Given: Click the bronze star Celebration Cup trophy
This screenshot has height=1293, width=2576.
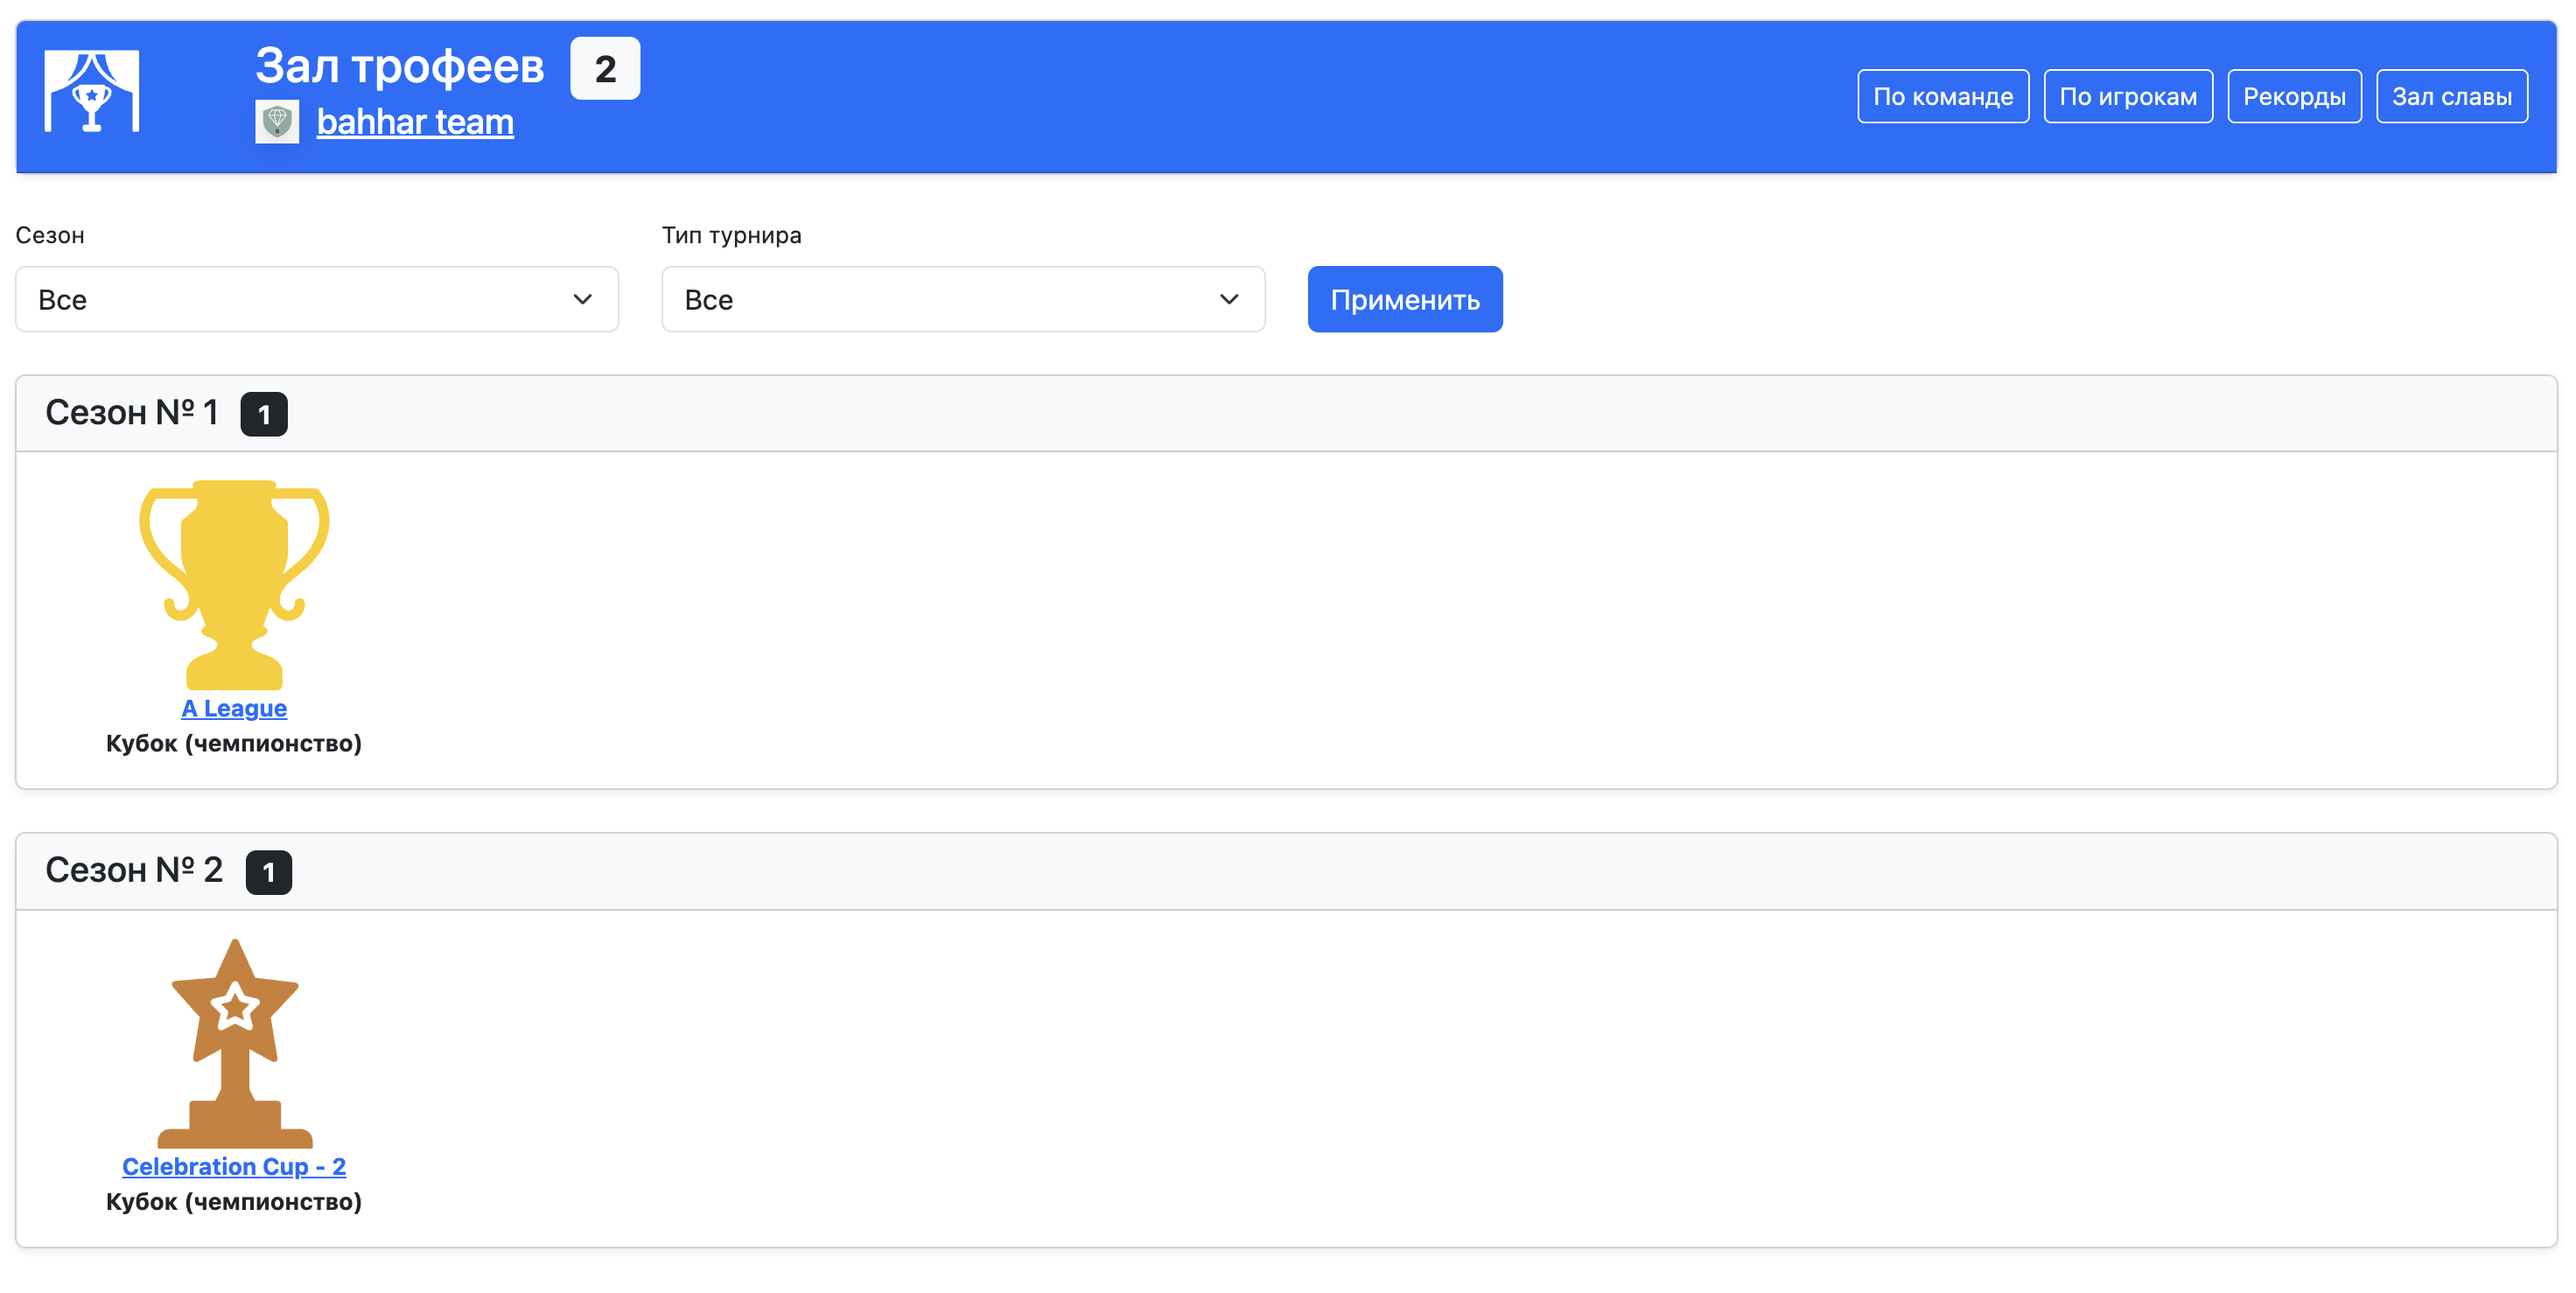Looking at the screenshot, I should coord(234,1041).
